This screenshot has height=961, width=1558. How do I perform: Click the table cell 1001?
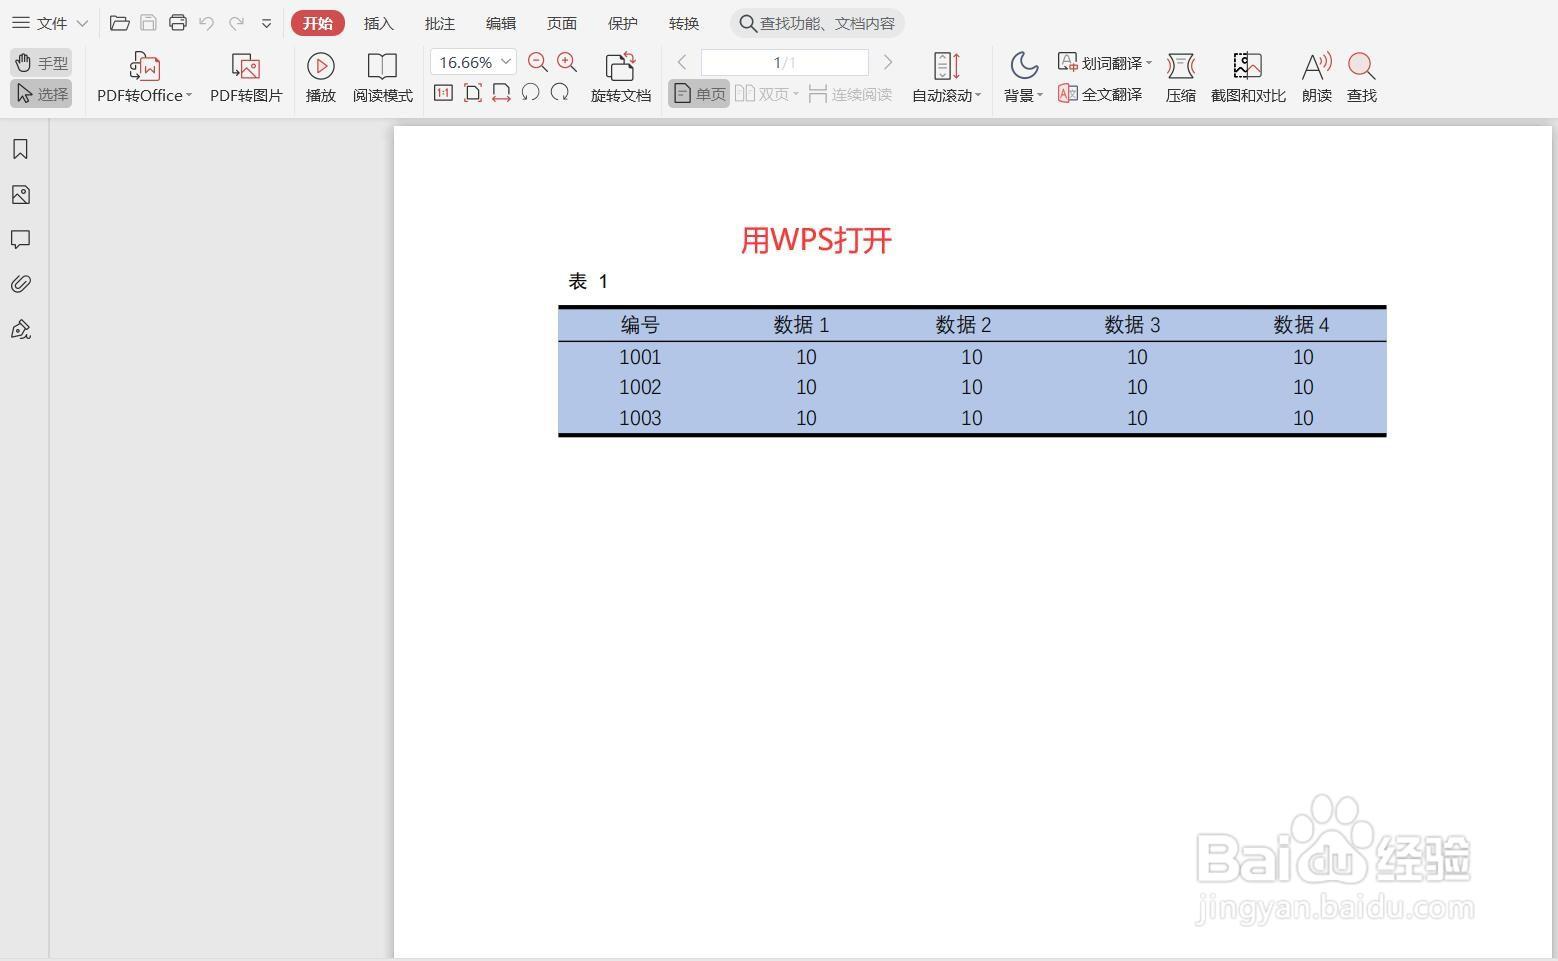tap(640, 357)
